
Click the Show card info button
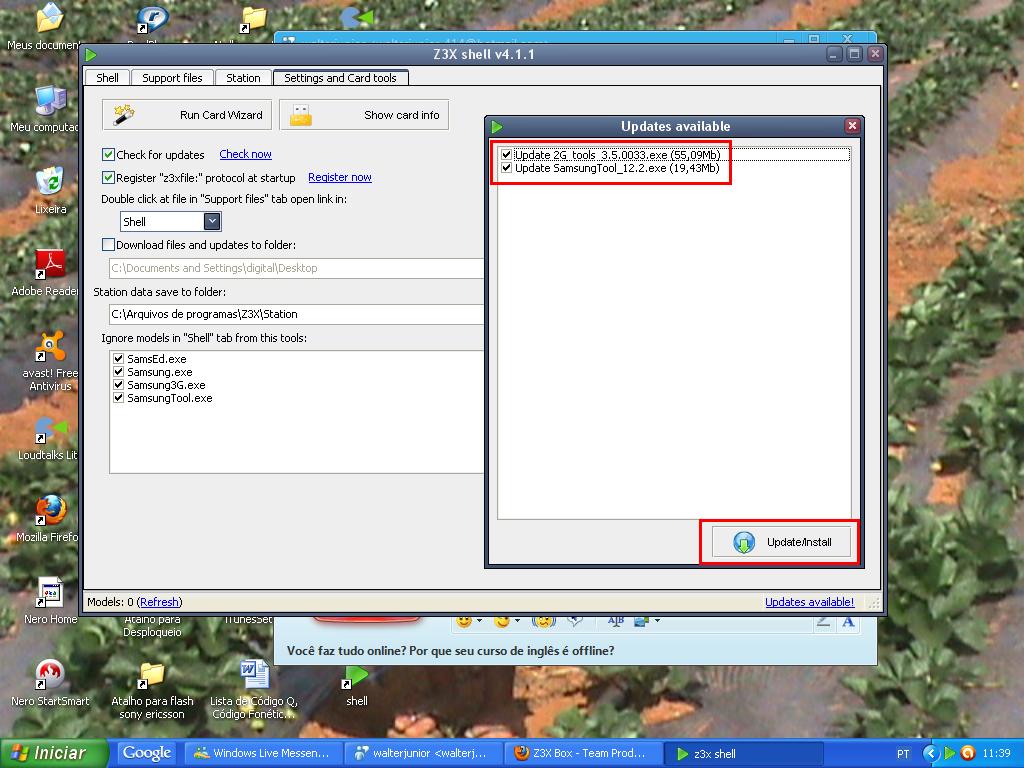tap(364, 115)
